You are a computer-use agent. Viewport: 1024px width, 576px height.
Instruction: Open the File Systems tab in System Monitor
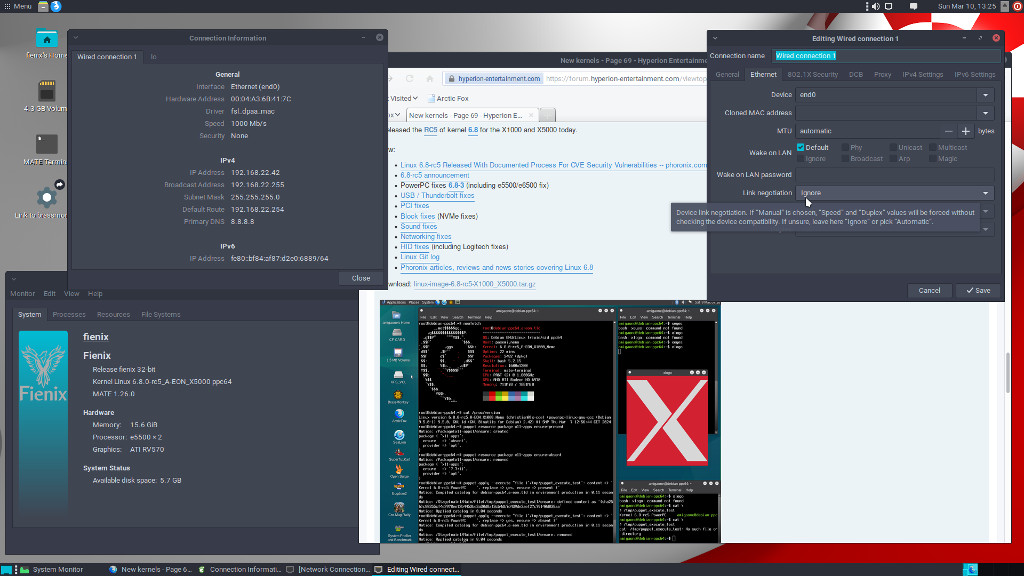tap(161, 315)
